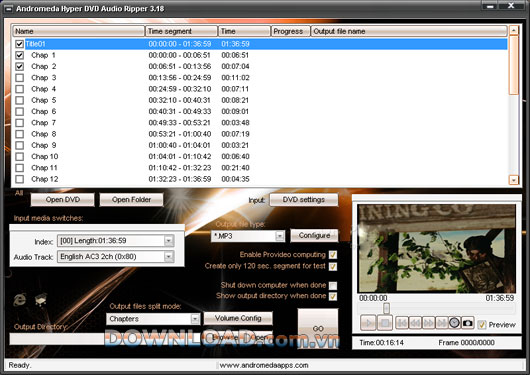
Task: Uncheck the Title01 checkbox
Action: [20, 44]
